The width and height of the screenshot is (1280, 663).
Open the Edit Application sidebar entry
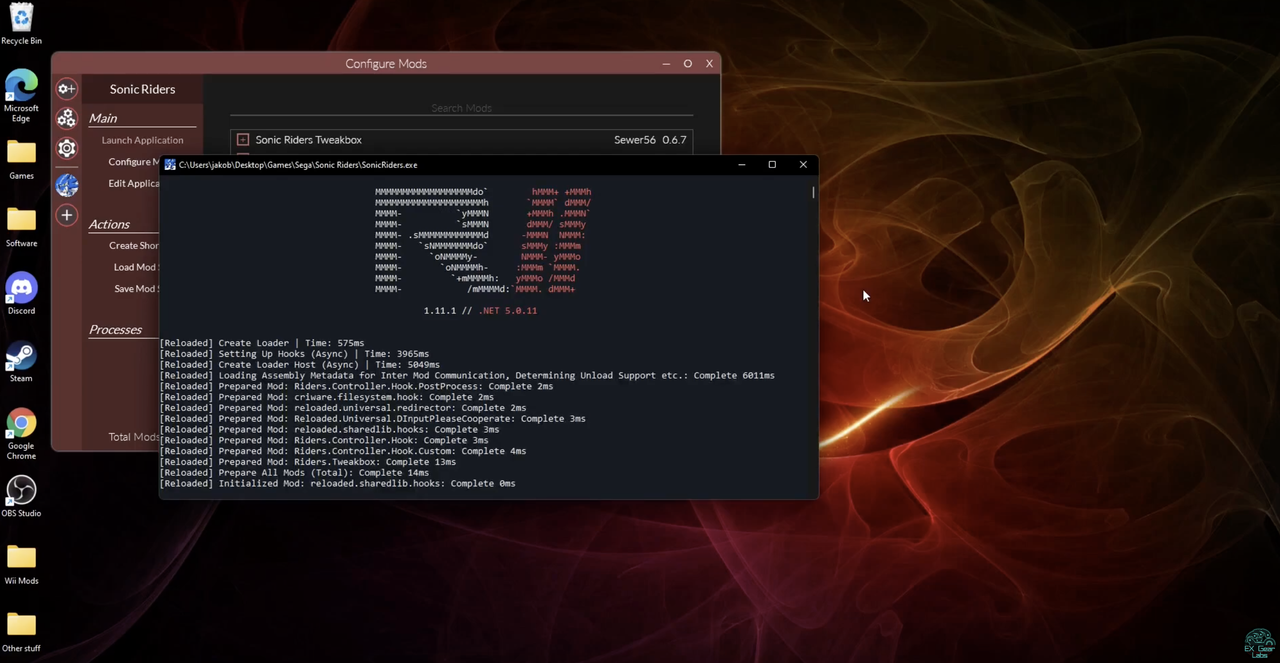(x=134, y=184)
